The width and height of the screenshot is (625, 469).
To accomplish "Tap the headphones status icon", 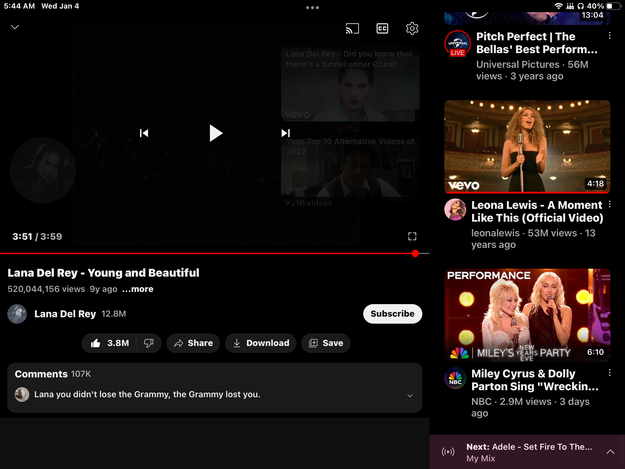I will pyautogui.click(x=581, y=6).
